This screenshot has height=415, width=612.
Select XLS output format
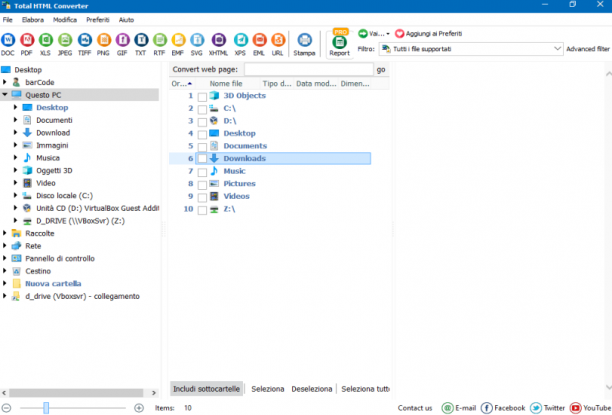coord(45,44)
